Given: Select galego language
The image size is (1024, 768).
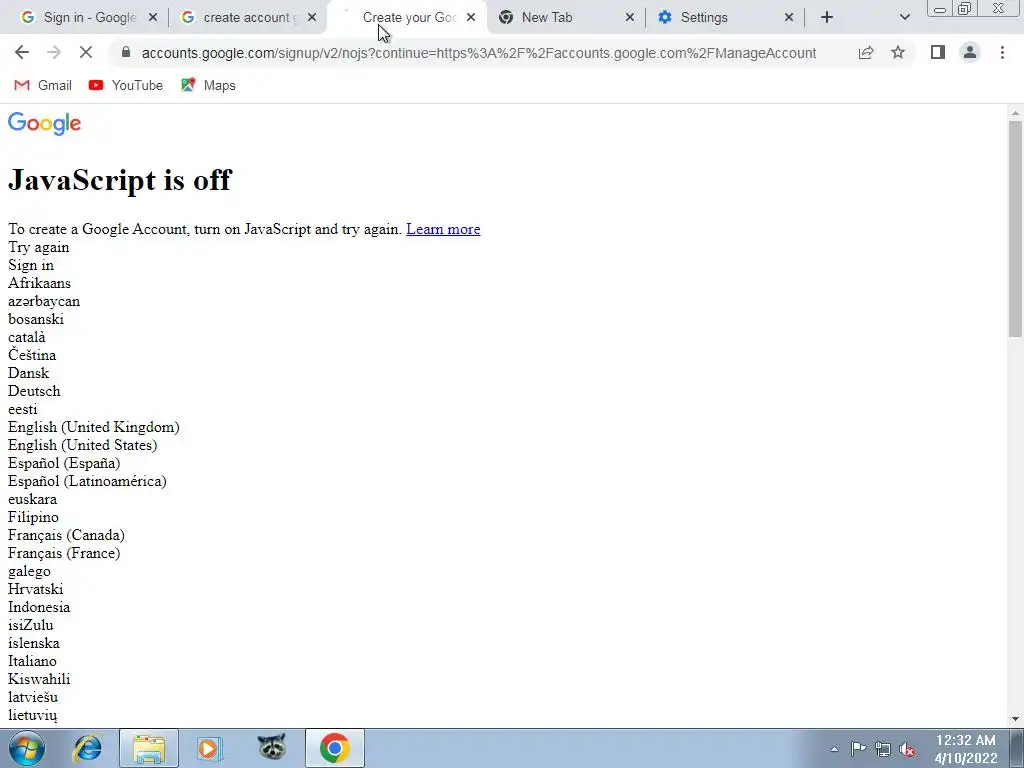Looking at the screenshot, I should coord(29,571).
